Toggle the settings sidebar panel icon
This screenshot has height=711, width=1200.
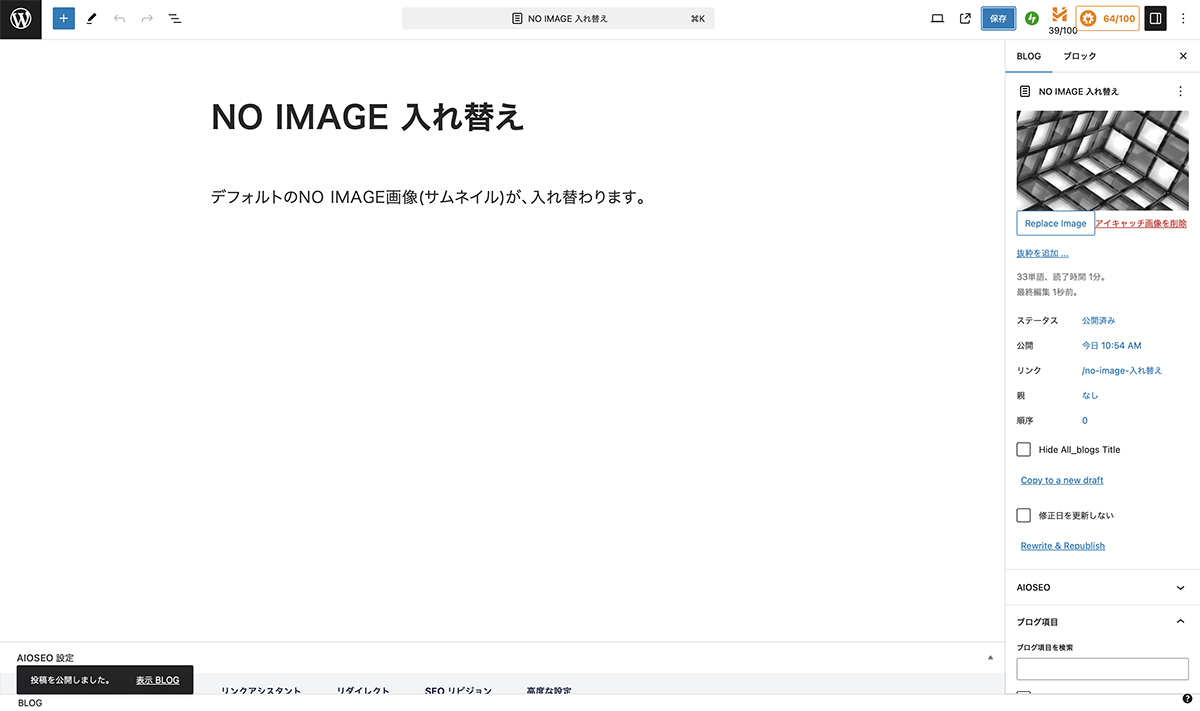pos(1155,19)
